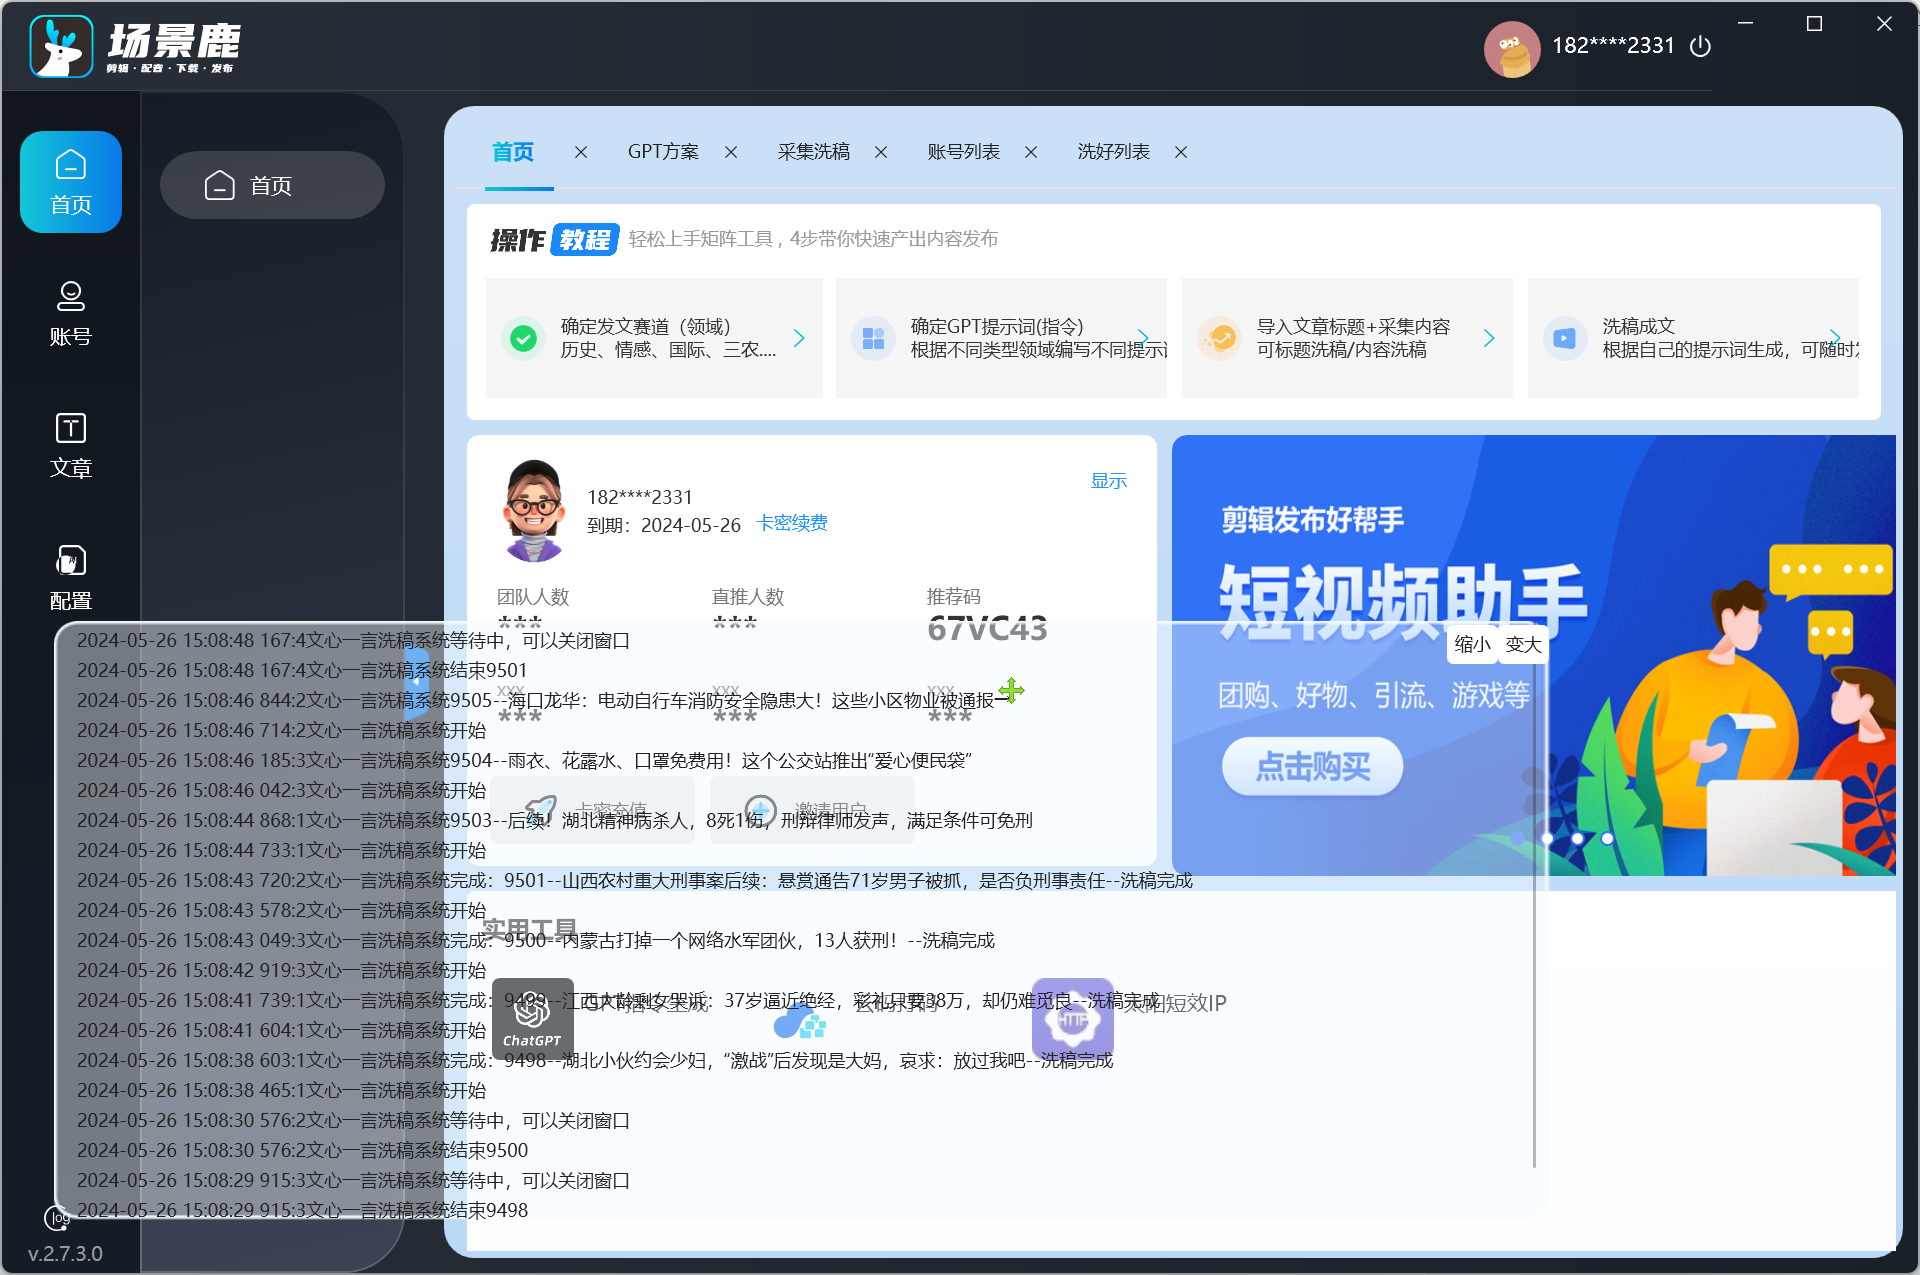Open the purple HTTP proxy tool icon
This screenshot has height=1275, width=1920.
(x=1072, y=1017)
